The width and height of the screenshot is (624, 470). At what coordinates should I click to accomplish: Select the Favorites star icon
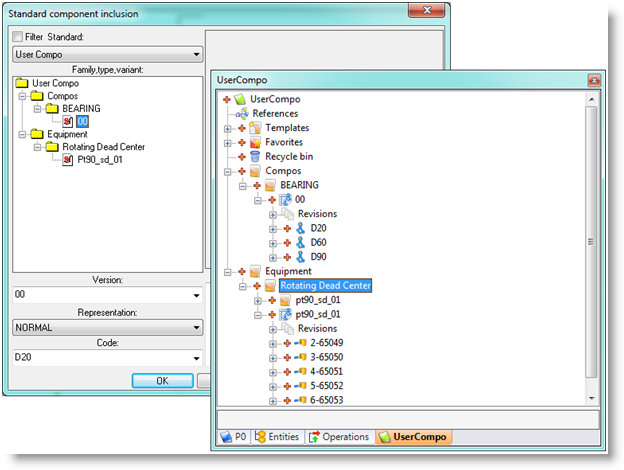(x=255, y=143)
